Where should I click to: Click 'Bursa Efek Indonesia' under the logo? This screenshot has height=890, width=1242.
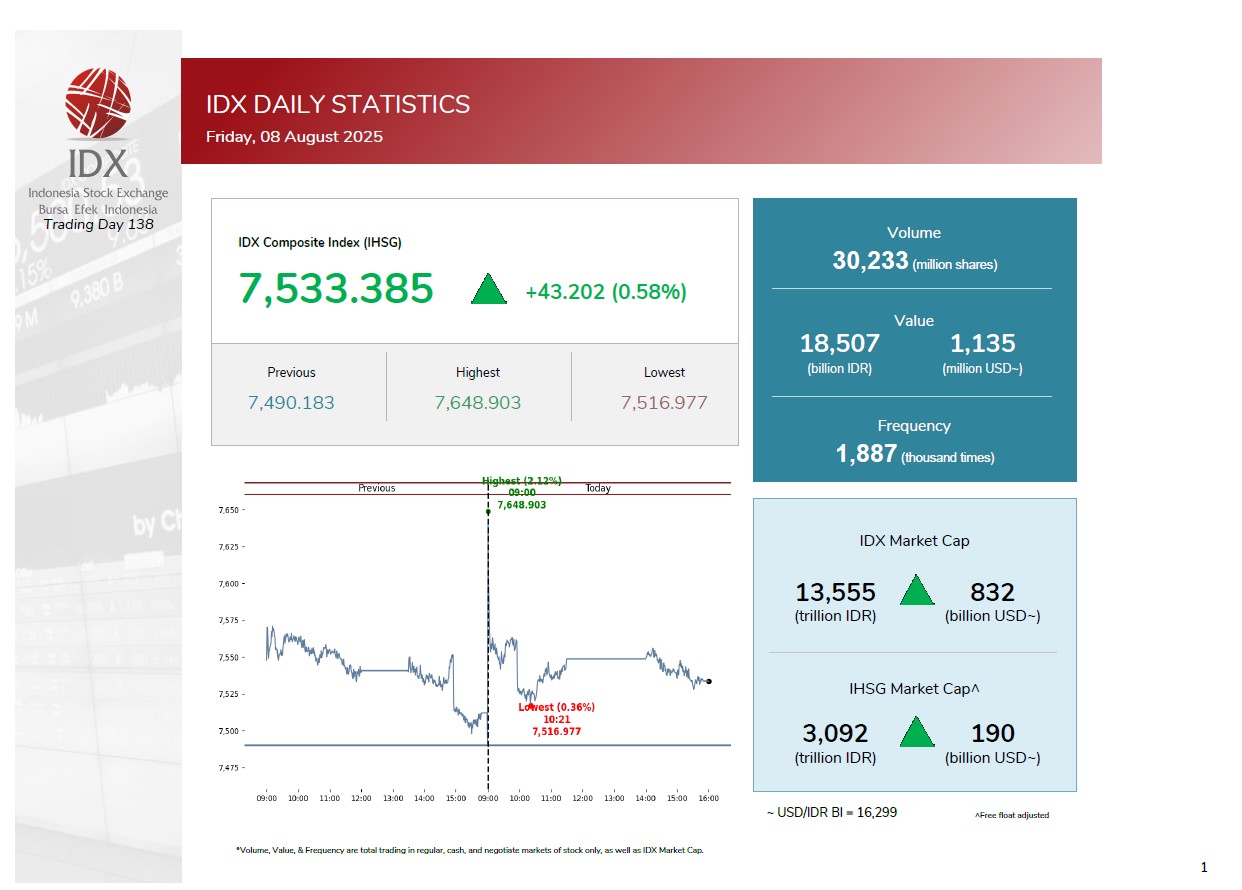pos(98,209)
